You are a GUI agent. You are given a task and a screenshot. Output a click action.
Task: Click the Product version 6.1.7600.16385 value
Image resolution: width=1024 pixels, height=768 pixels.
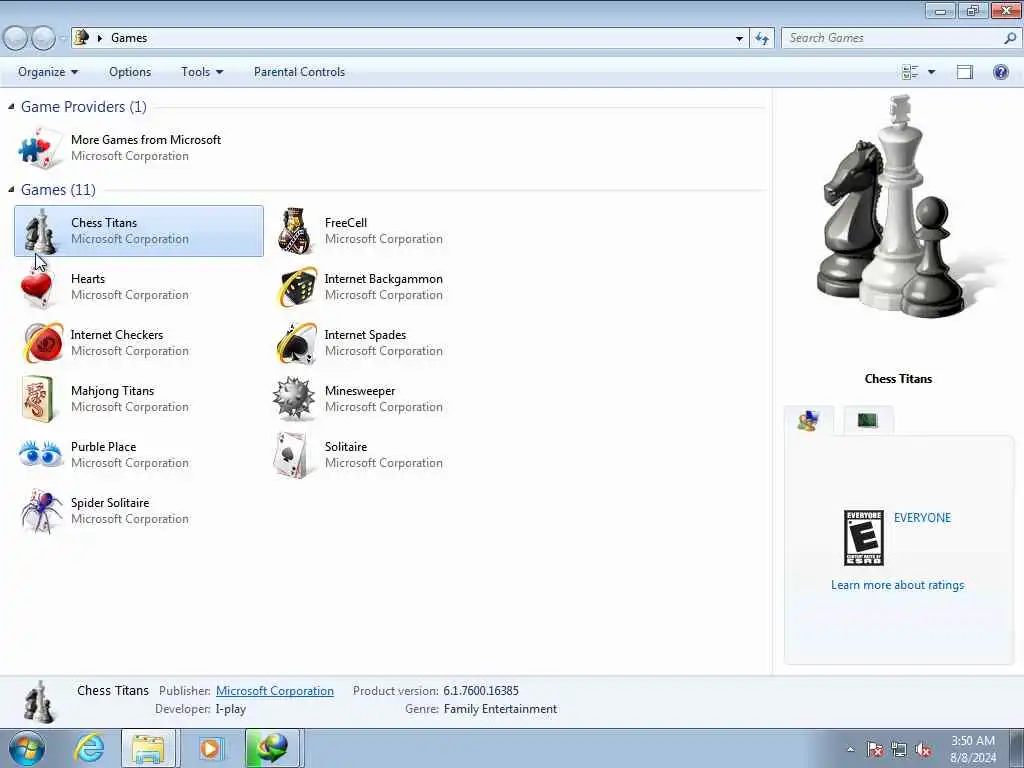[x=481, y=691]
